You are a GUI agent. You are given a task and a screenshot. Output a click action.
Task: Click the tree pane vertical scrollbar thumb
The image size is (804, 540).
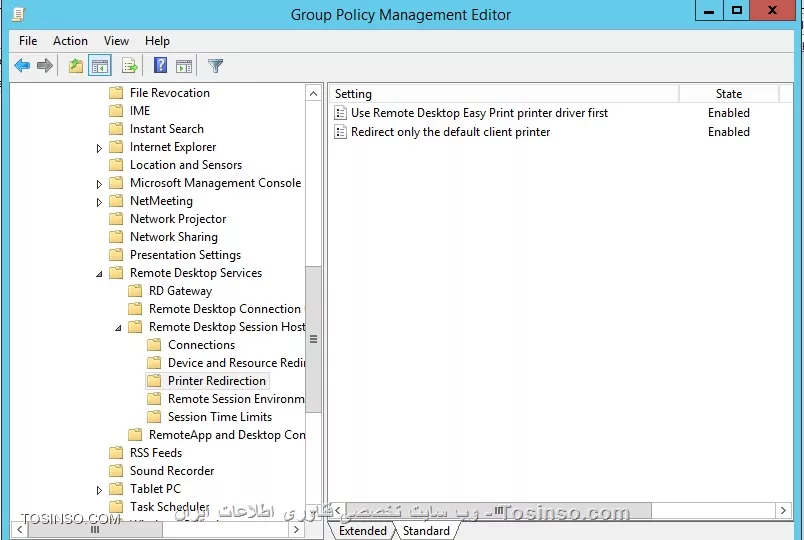coord(313,339)
